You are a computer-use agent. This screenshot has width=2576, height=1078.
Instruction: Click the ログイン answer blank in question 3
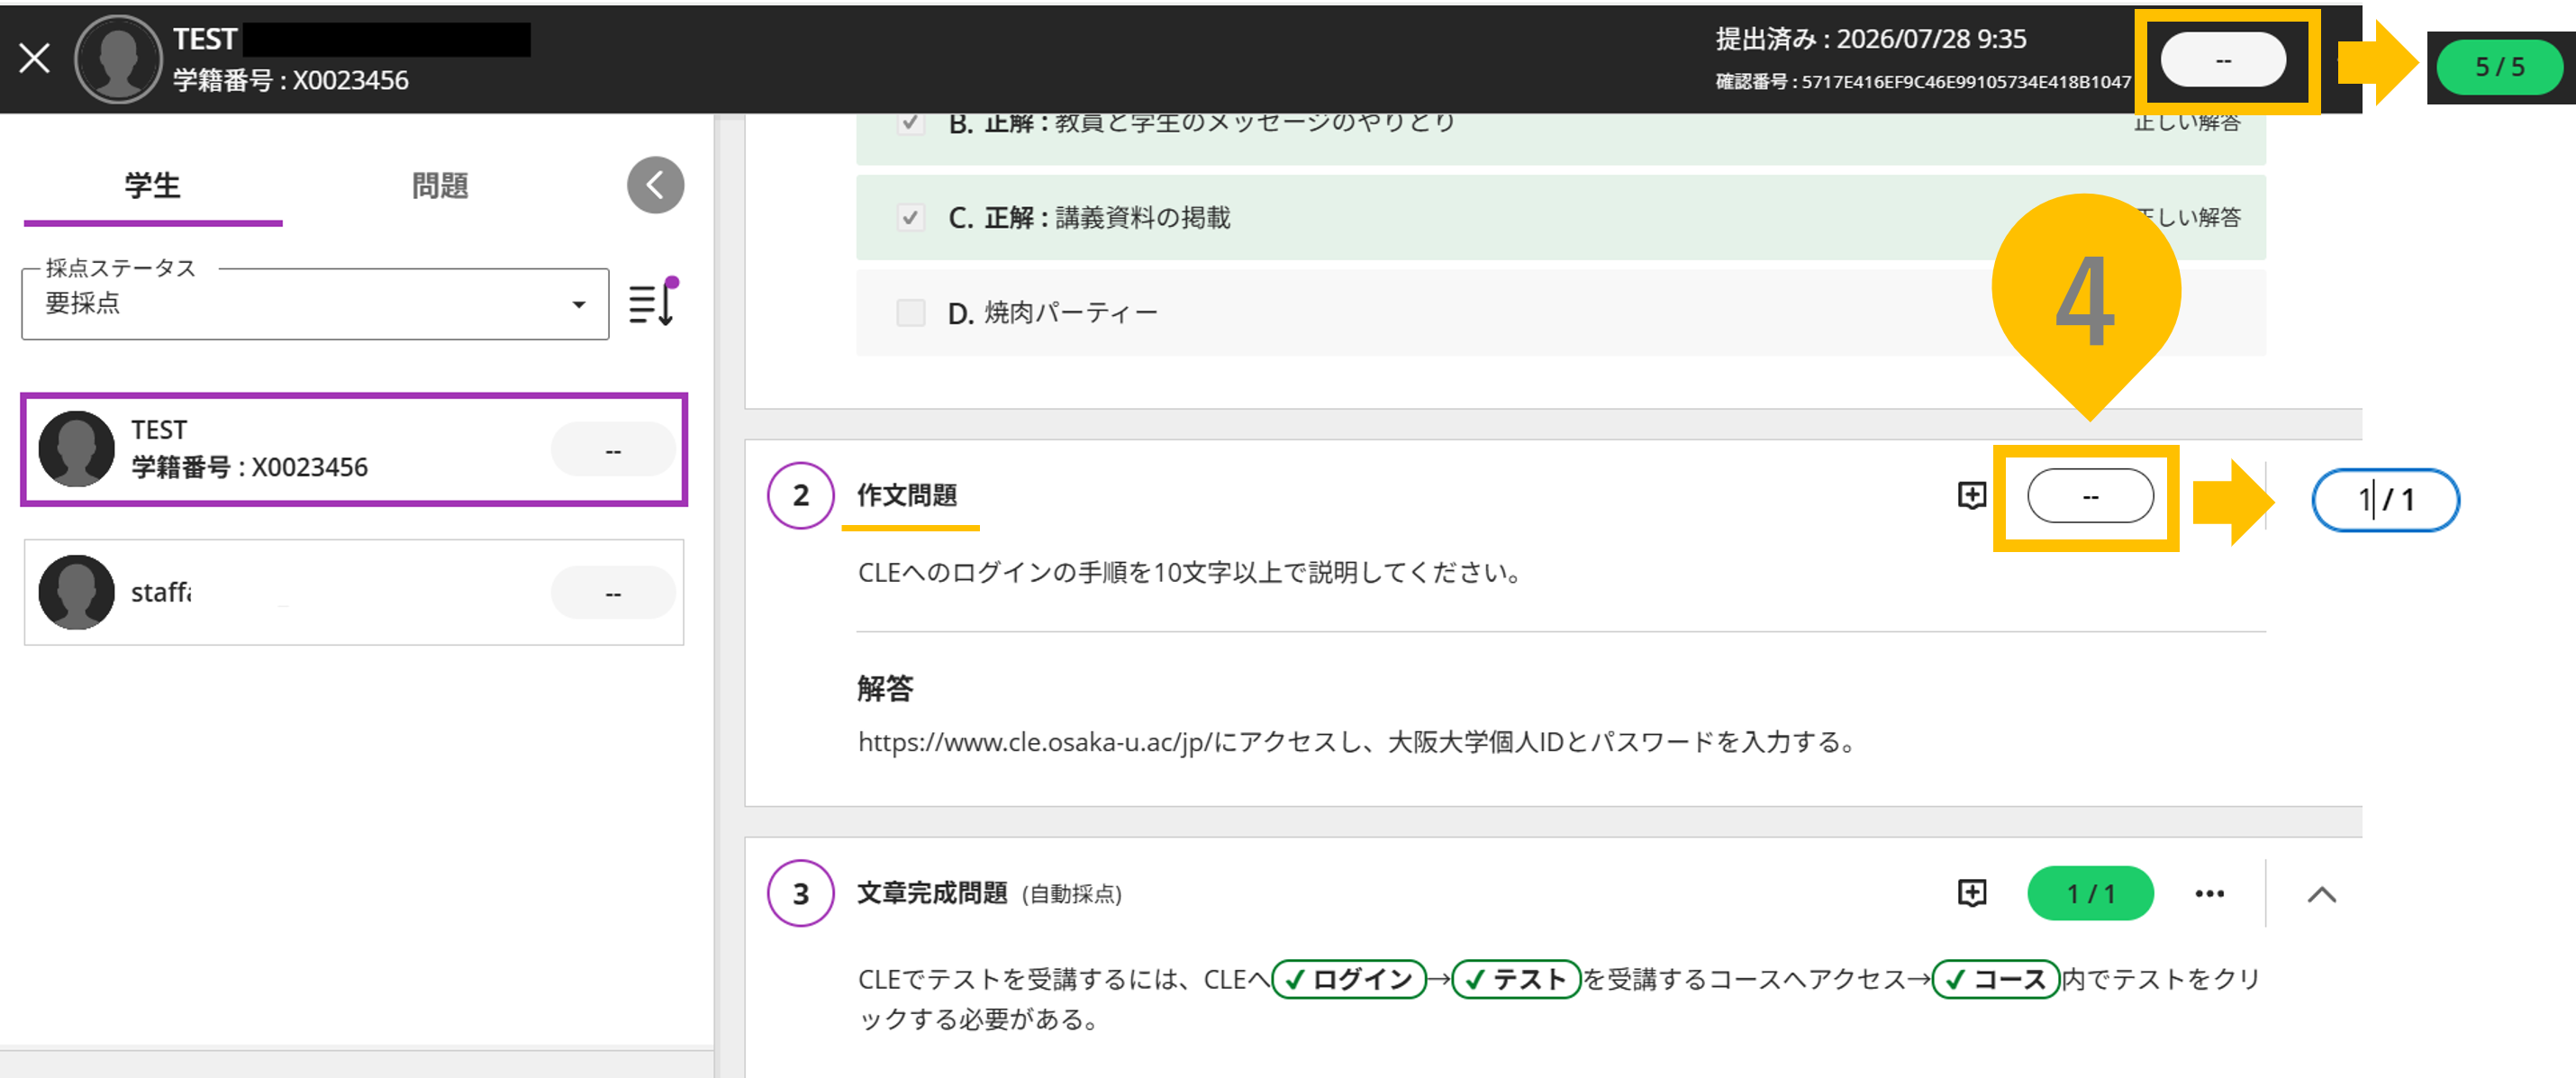pos(1348,979)
